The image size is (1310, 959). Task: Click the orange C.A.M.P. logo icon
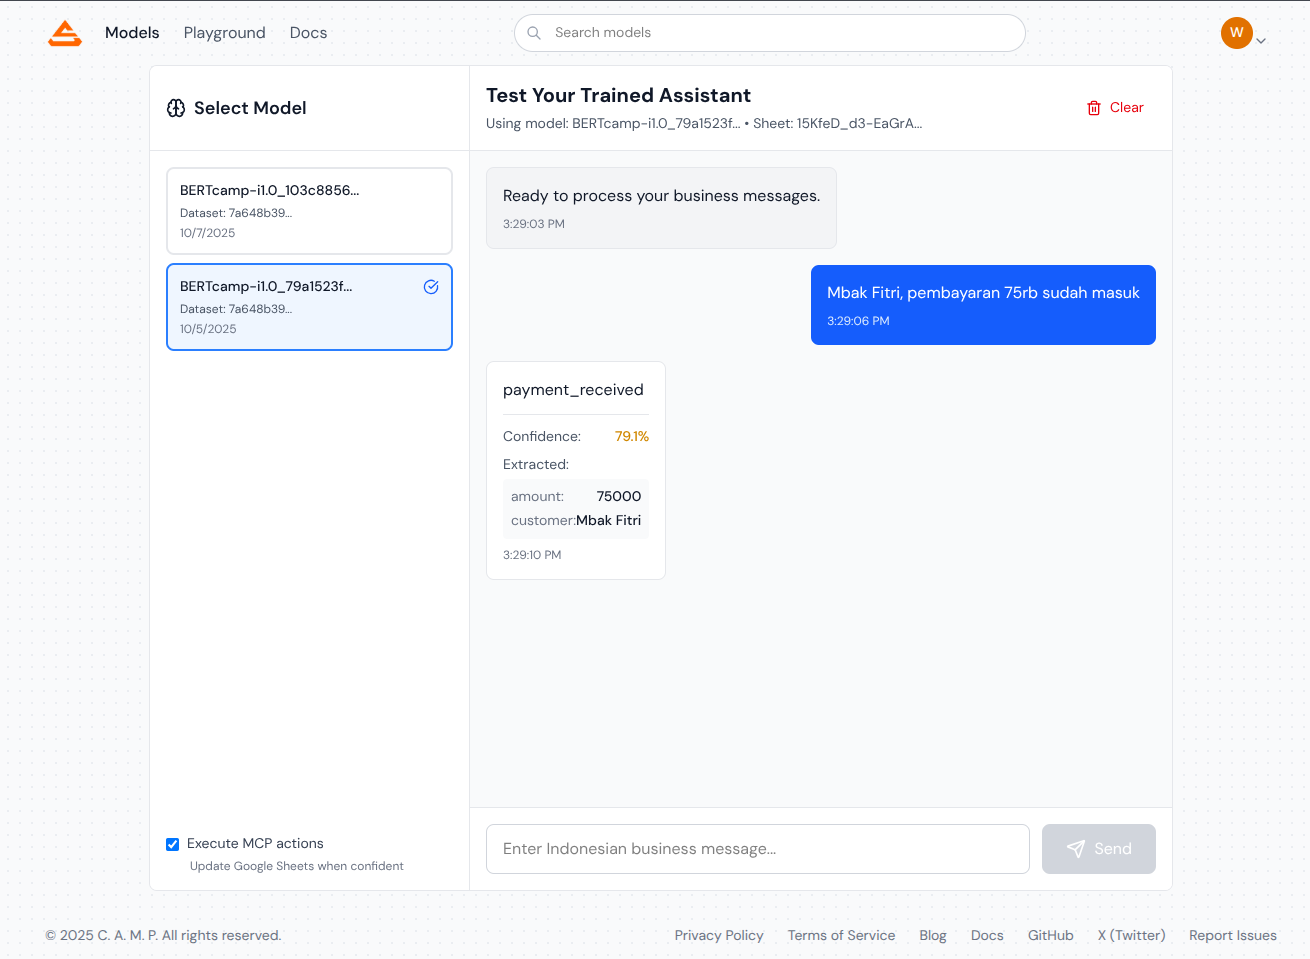(65, 33)
